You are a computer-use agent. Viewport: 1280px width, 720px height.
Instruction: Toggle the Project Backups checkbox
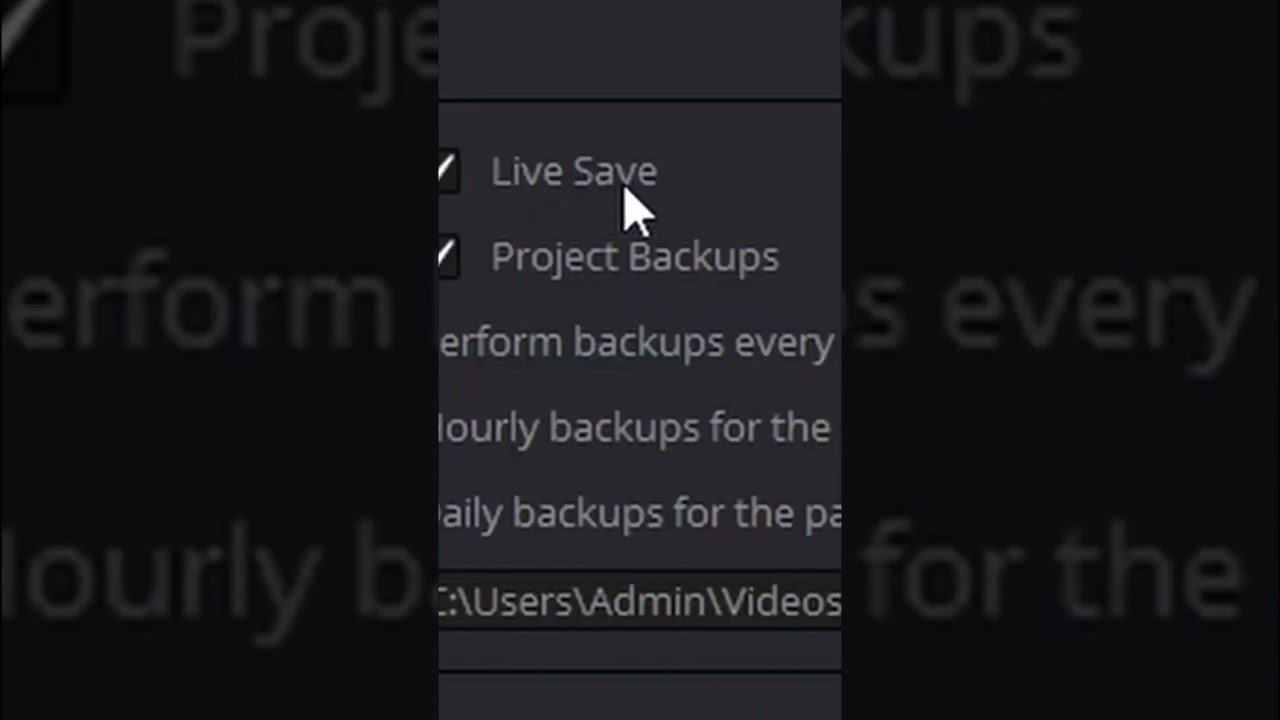click(448, 257)
